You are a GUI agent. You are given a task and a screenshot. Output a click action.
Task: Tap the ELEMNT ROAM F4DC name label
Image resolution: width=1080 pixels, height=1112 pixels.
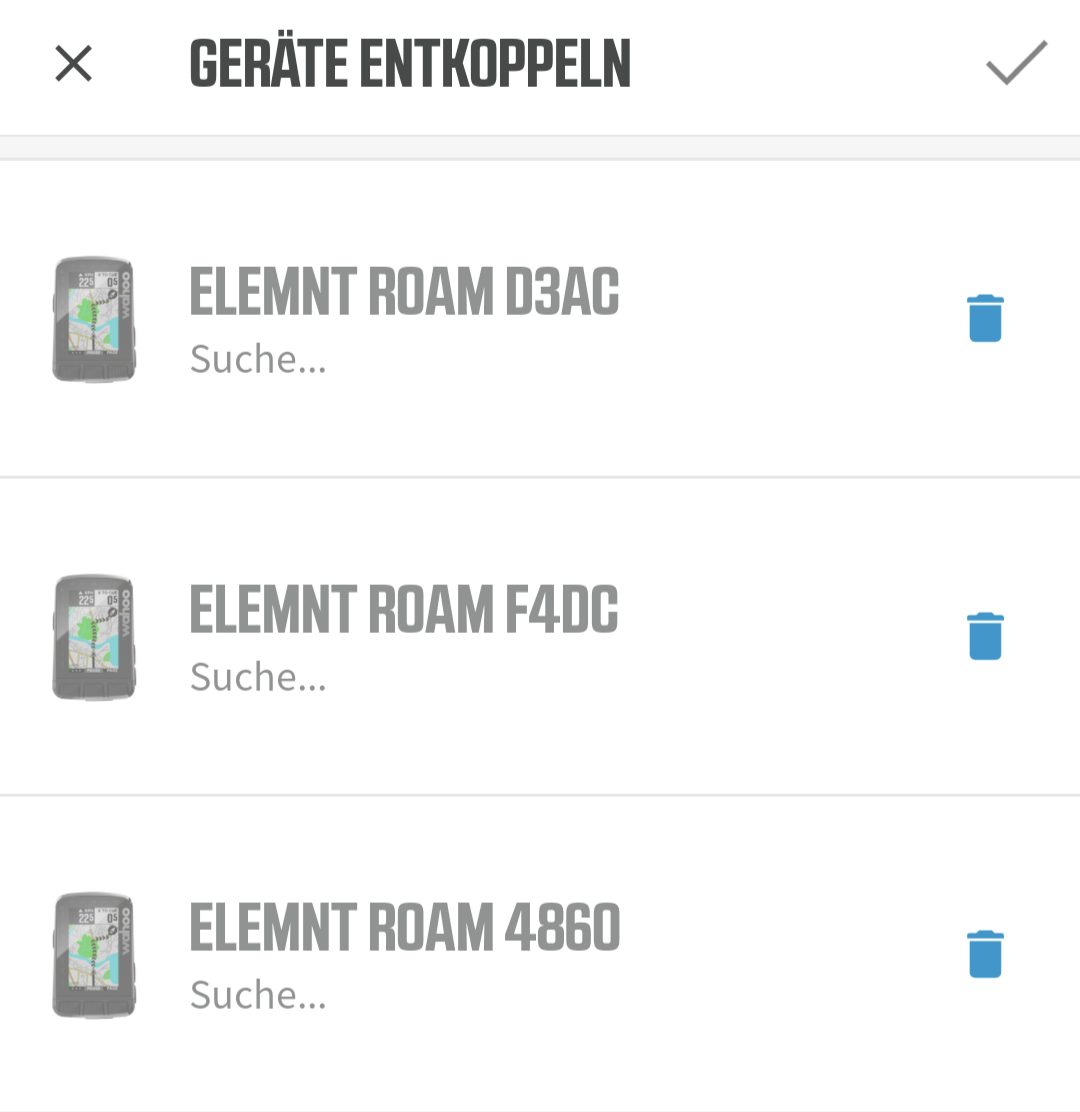404,610
